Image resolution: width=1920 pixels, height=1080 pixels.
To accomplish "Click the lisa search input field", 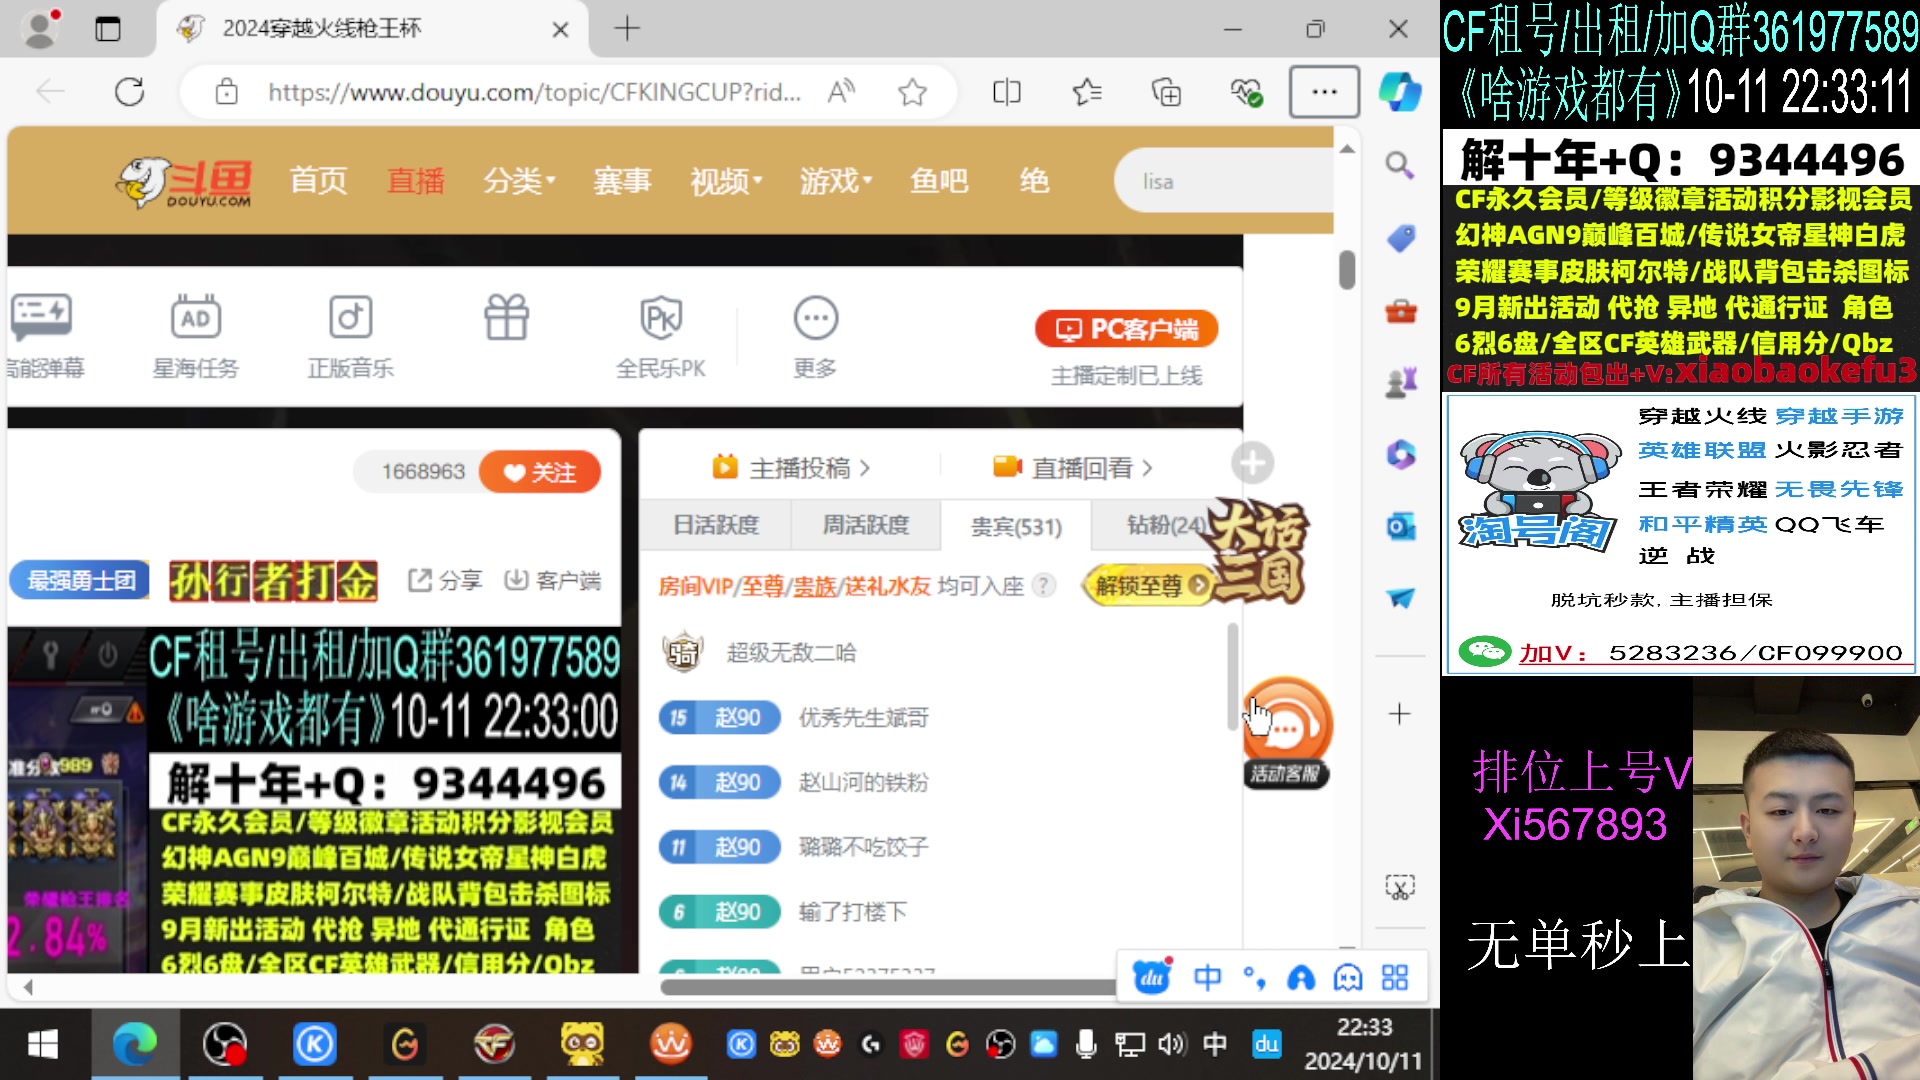I will [1224, 181].
